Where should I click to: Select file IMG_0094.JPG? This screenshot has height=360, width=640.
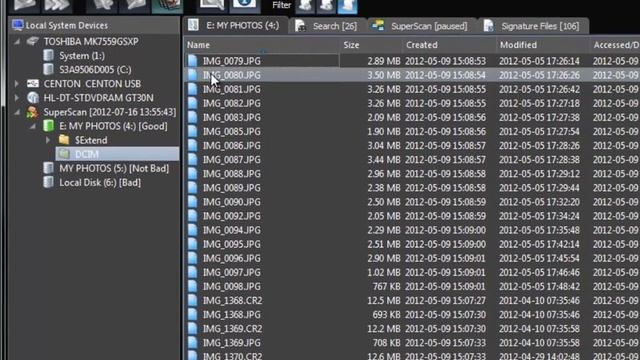click(x=231, y=230)
